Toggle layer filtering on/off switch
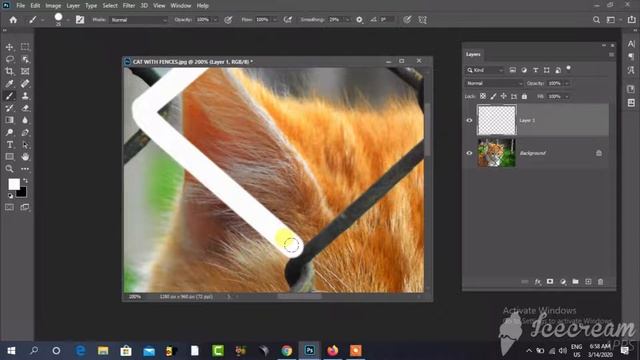The height and width of the screenshot is (360, 640). [569, 69]
